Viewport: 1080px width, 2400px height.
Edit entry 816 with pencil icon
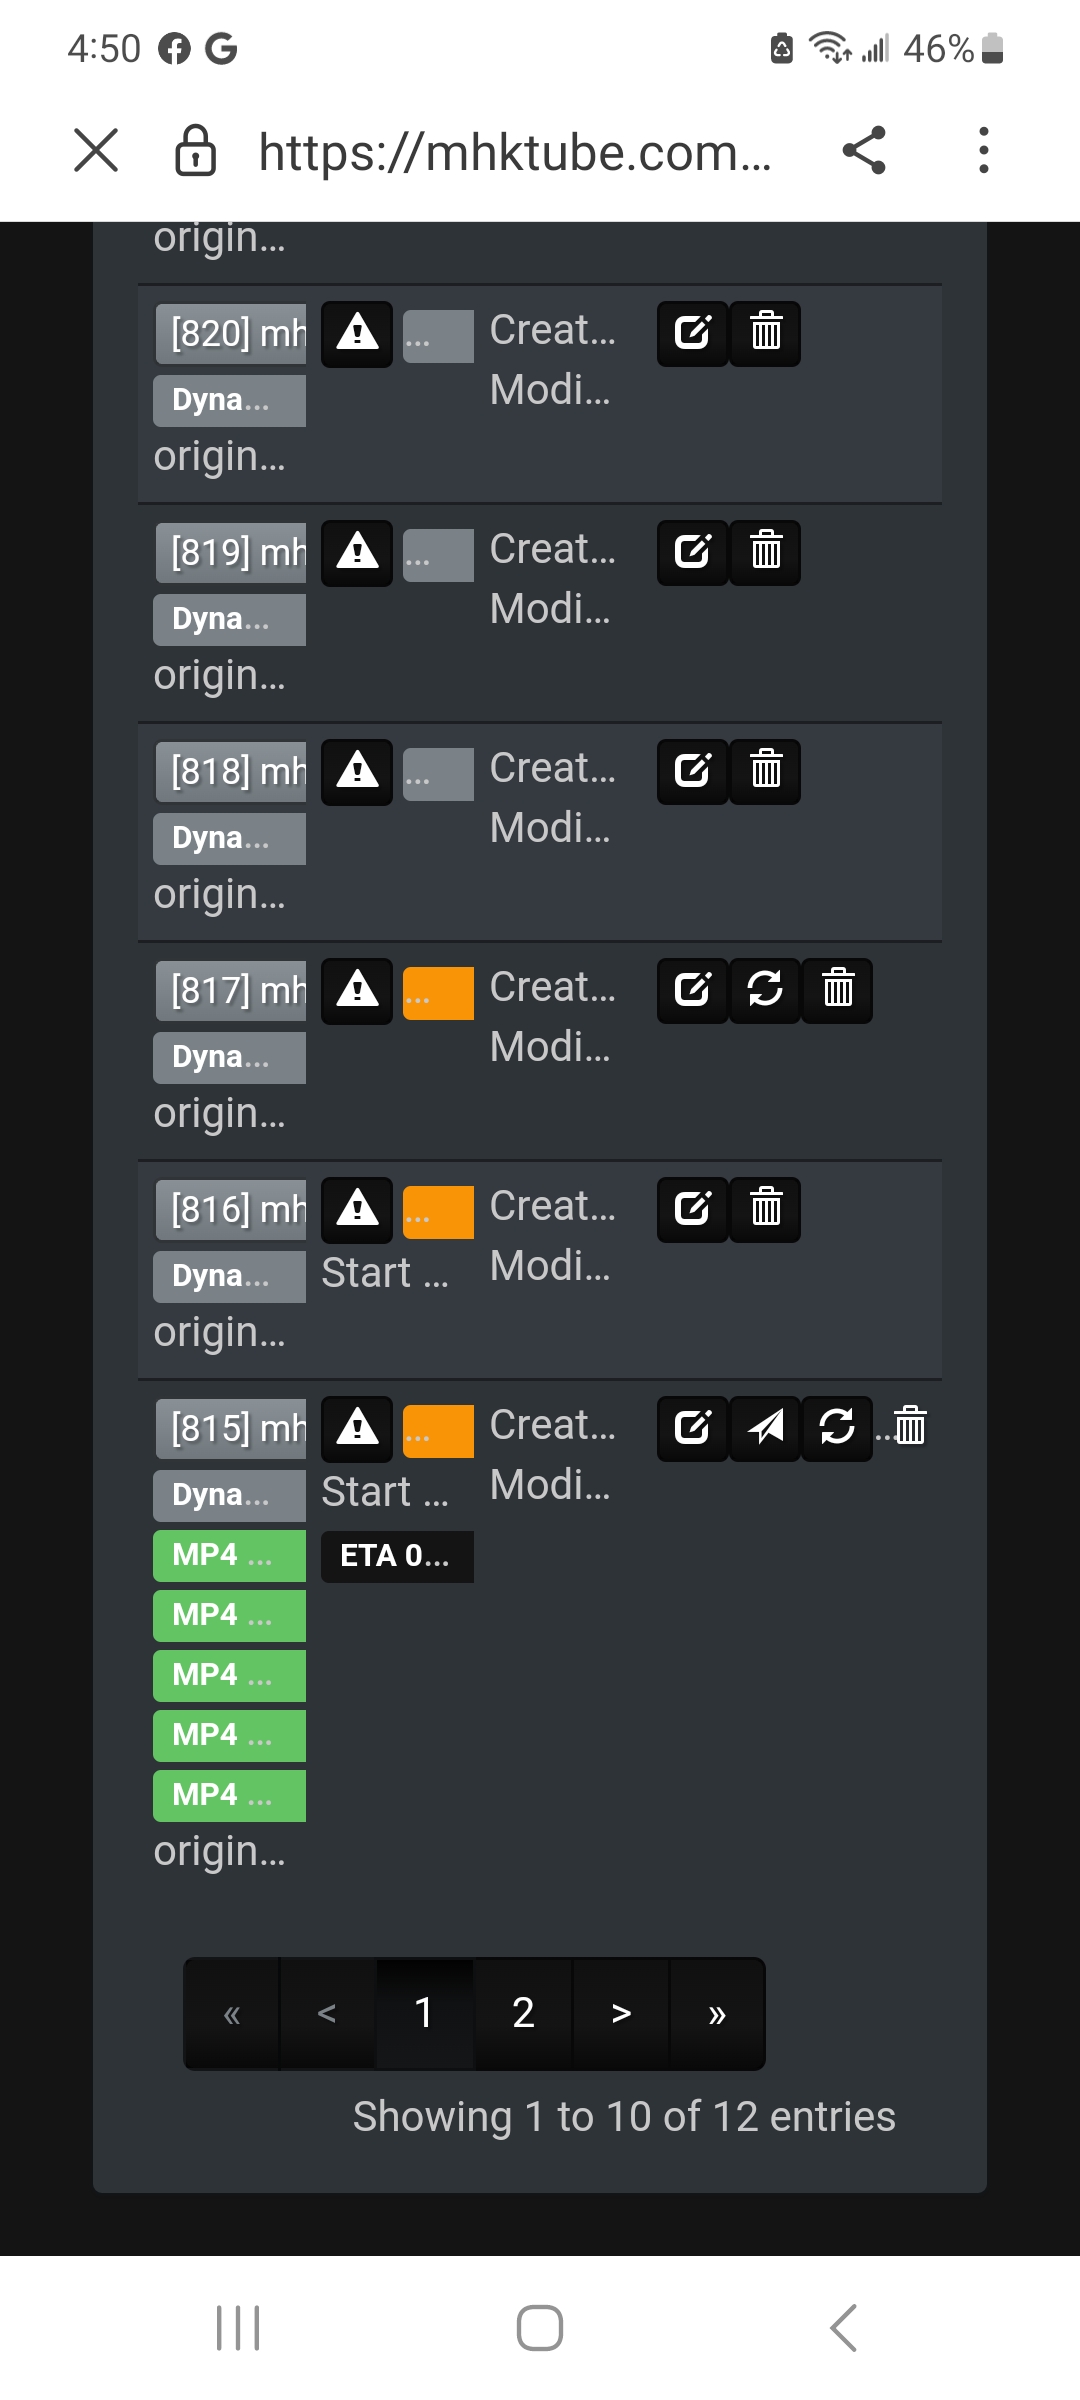pyautogui.click(x=692, y=1210)
